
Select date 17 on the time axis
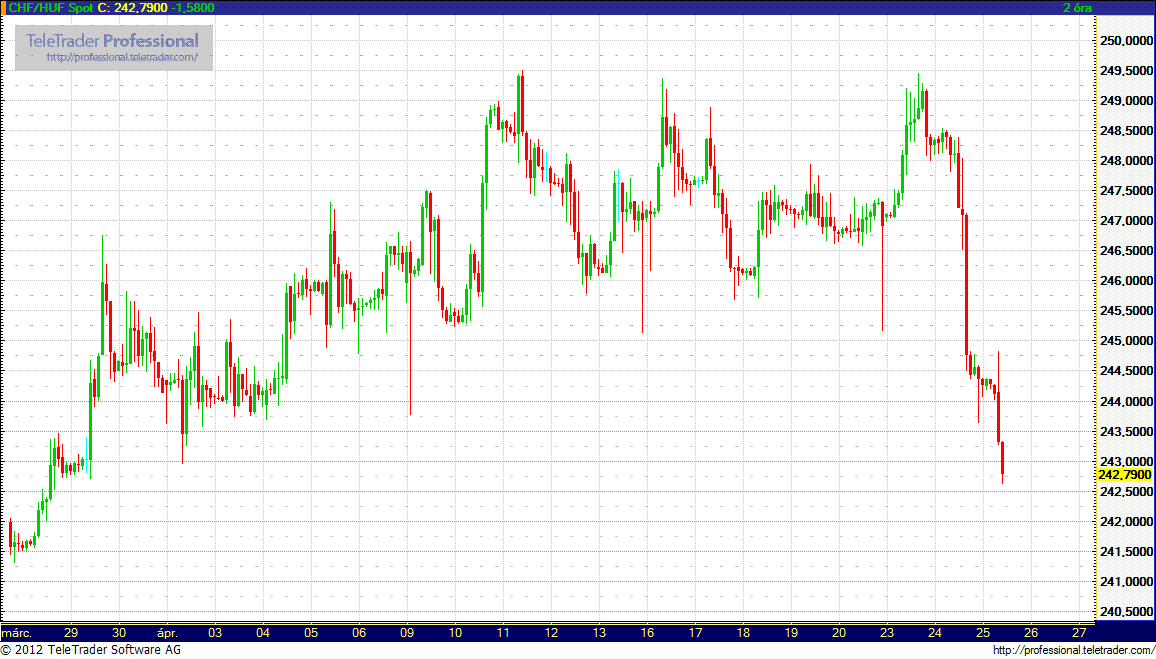click(x=694, y=633)
